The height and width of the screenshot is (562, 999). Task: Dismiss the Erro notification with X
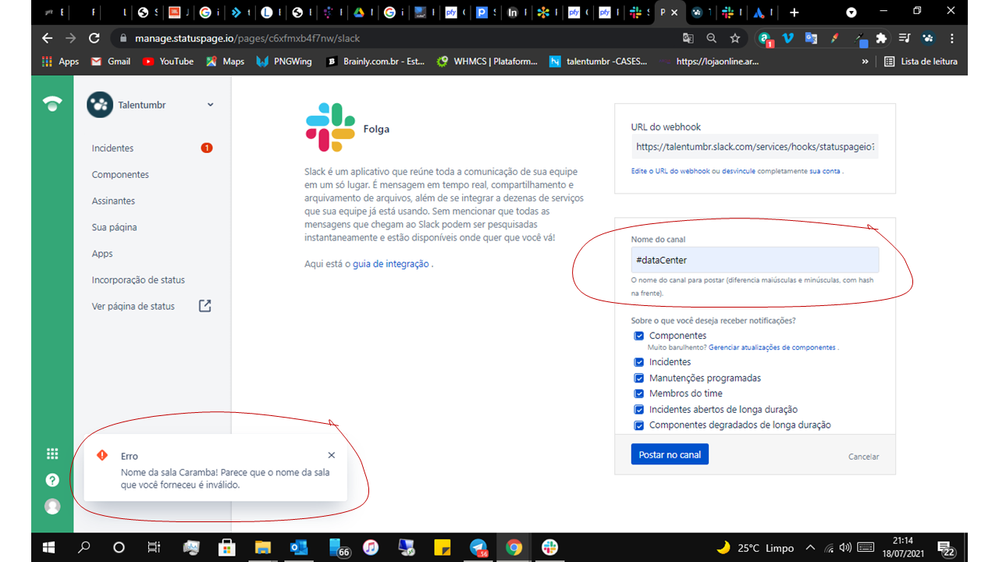pyautogui.click(x=331, y=455)
